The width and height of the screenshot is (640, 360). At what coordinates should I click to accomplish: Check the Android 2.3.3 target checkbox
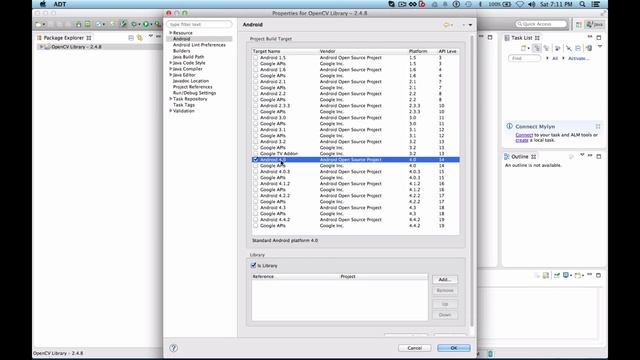pyautogui.click(x=256, y=106)
